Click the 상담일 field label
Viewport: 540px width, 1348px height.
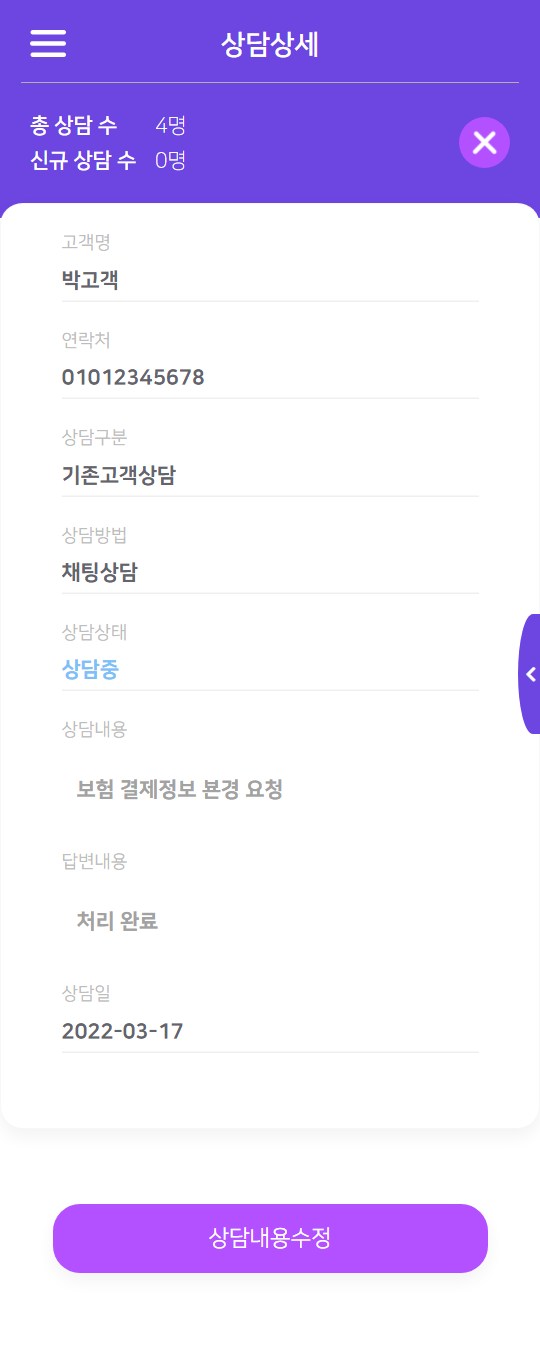pyautogui.click(x=86, y=993)
